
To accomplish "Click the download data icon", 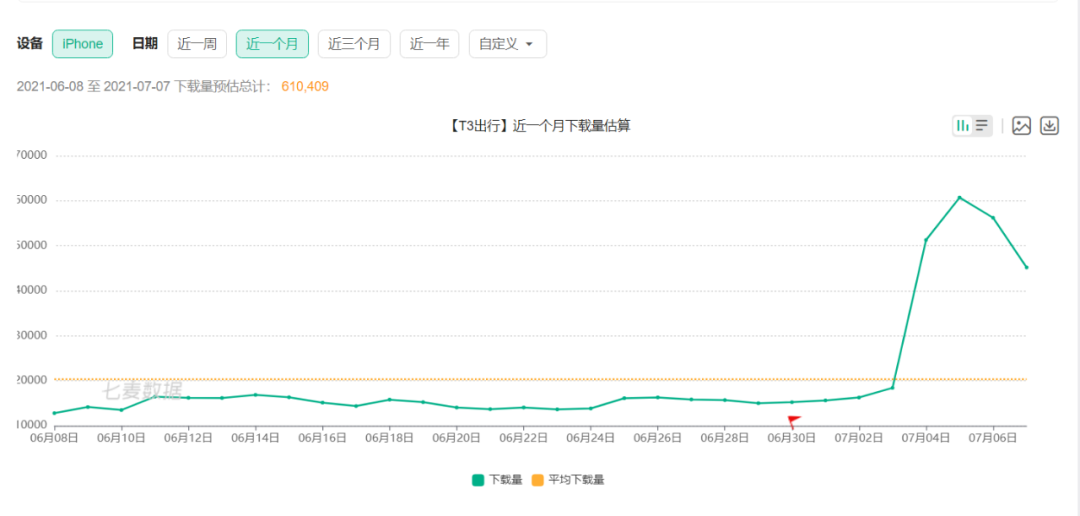I will [x=1049, y=126].
